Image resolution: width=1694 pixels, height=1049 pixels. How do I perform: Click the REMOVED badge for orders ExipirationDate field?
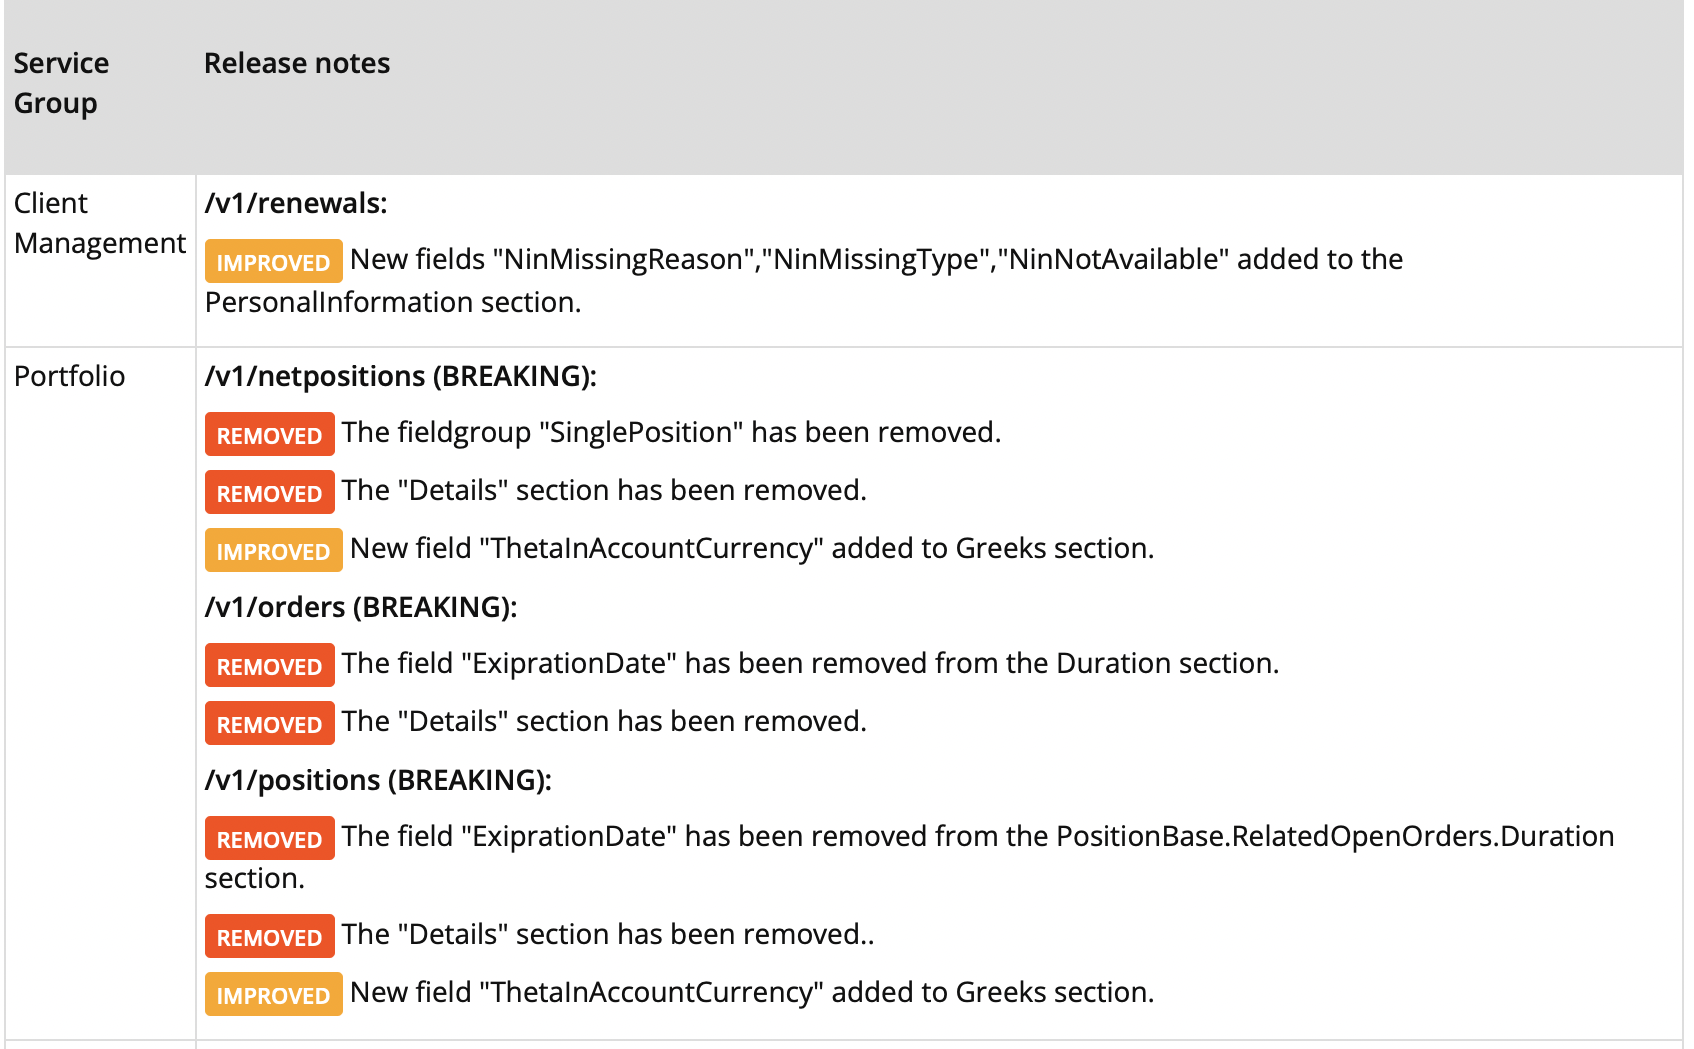pyautogui.click(x=269, y=665)
